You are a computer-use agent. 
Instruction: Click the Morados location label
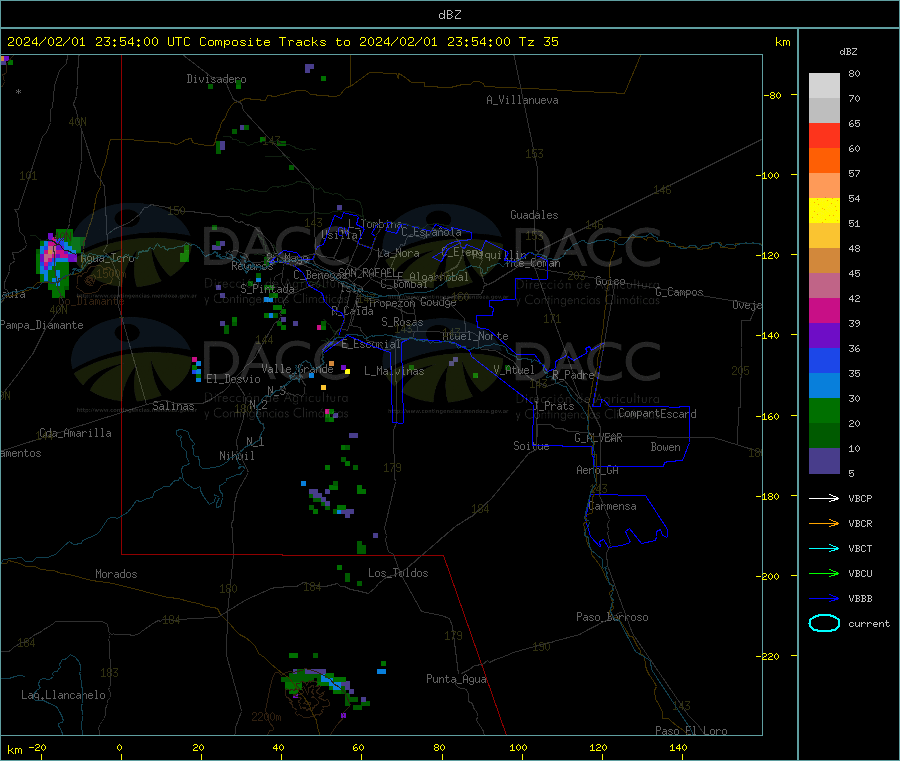point(117,574)
